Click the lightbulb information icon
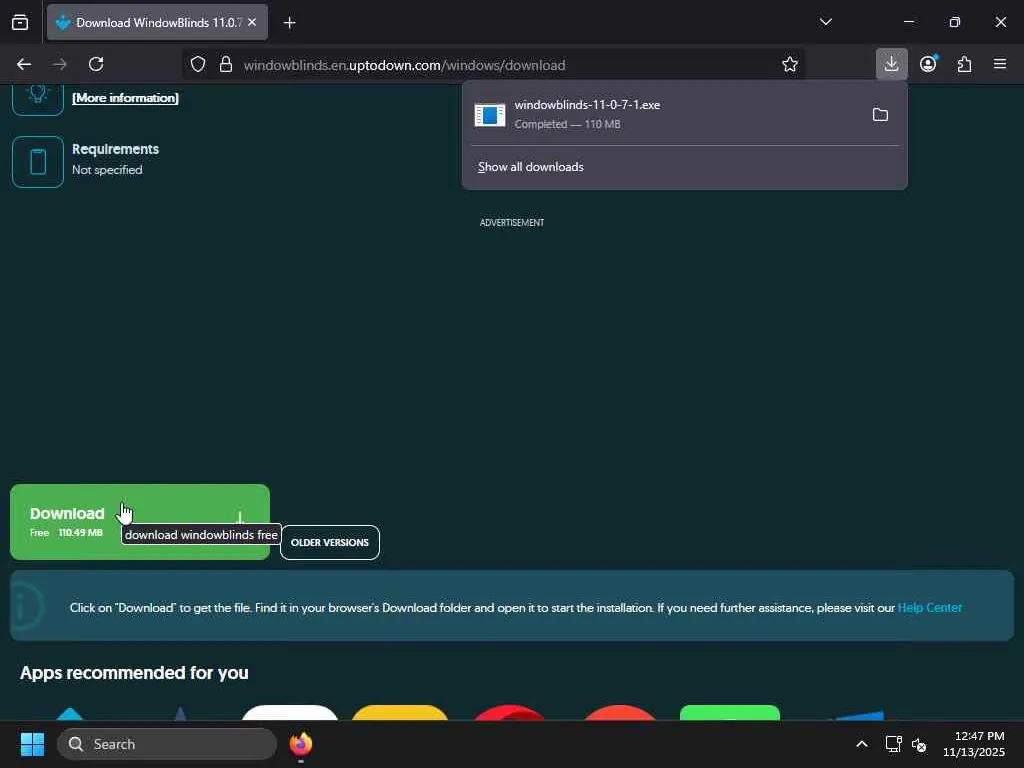 click(x=38, y=99)
